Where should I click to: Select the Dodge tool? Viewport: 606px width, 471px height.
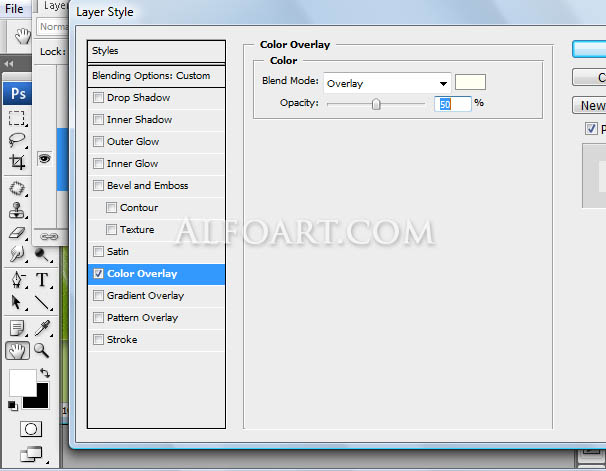[x=42, y=255]
